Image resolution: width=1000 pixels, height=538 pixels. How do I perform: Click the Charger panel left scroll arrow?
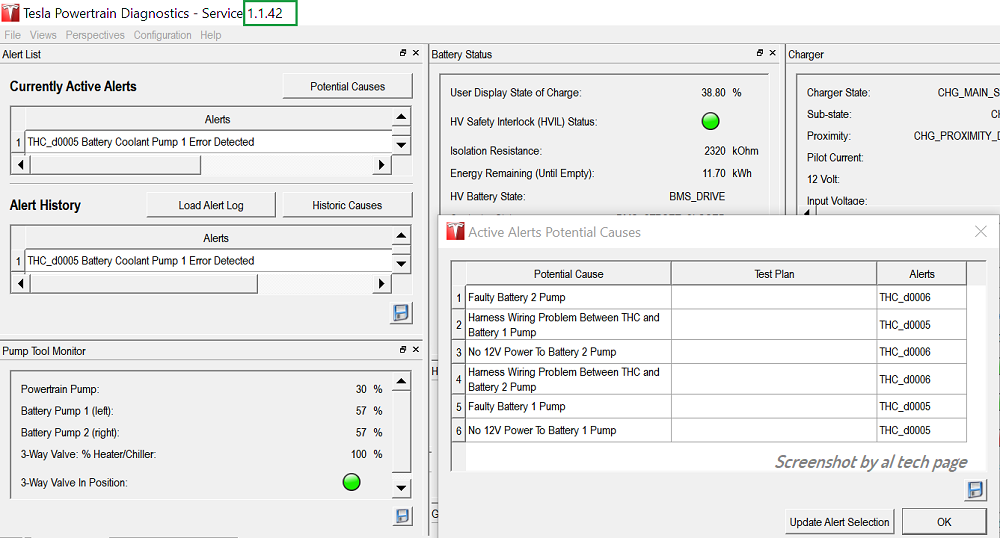[x=807, y=212]
